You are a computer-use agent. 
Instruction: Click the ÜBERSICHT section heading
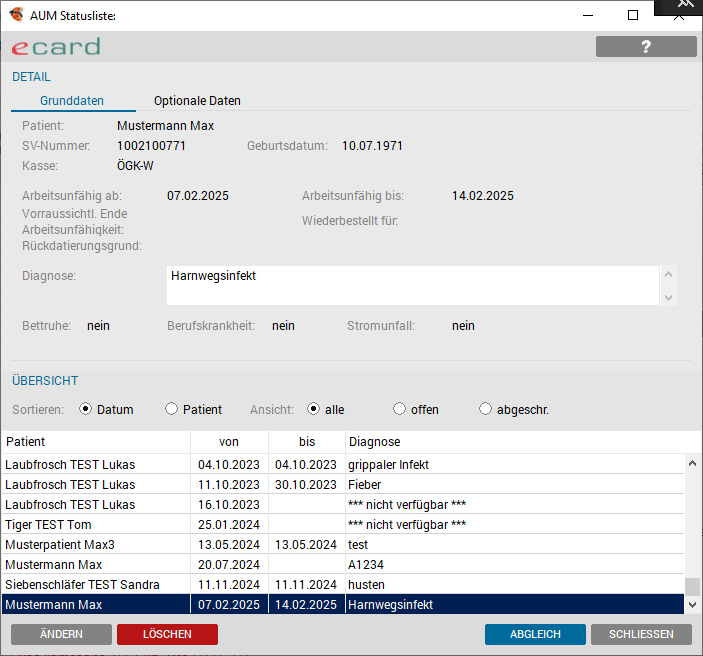(45, 381)
